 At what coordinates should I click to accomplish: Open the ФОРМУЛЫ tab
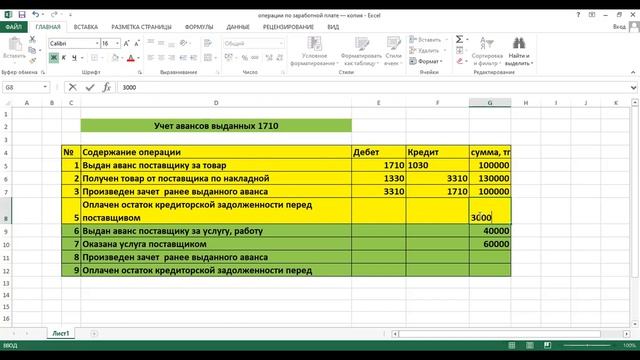tap(199, 27)
